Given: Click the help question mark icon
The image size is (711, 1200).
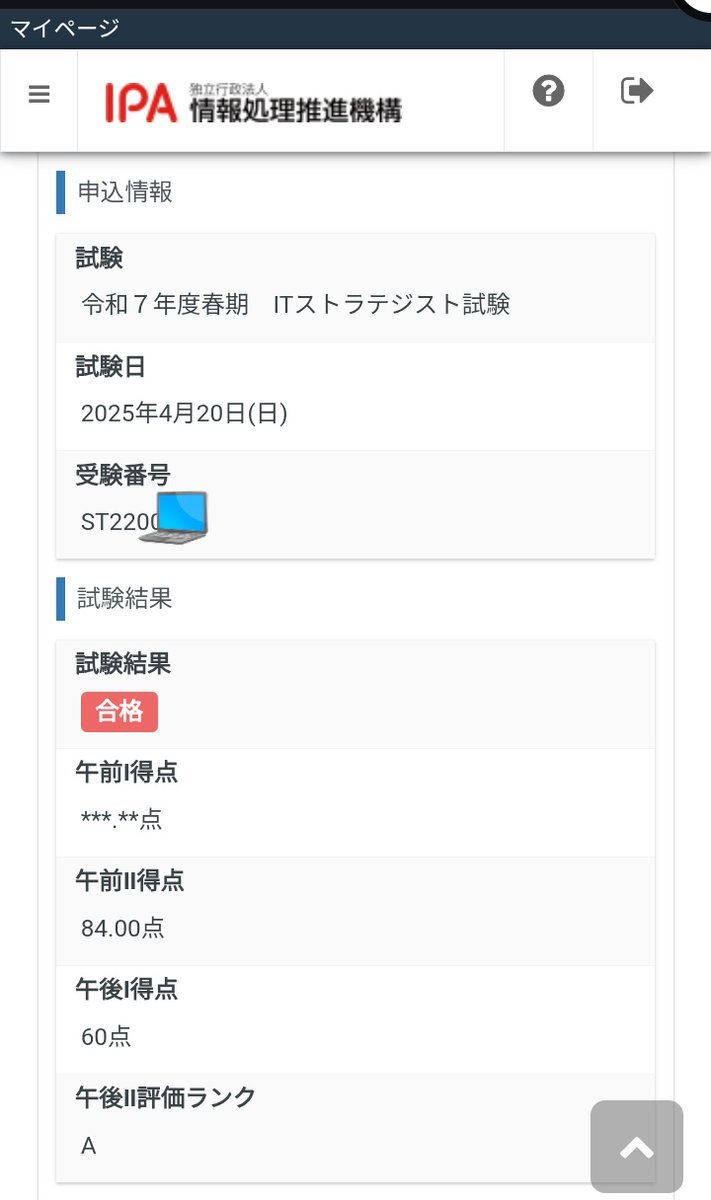Looking at the screenshot, I should point(548,92).
